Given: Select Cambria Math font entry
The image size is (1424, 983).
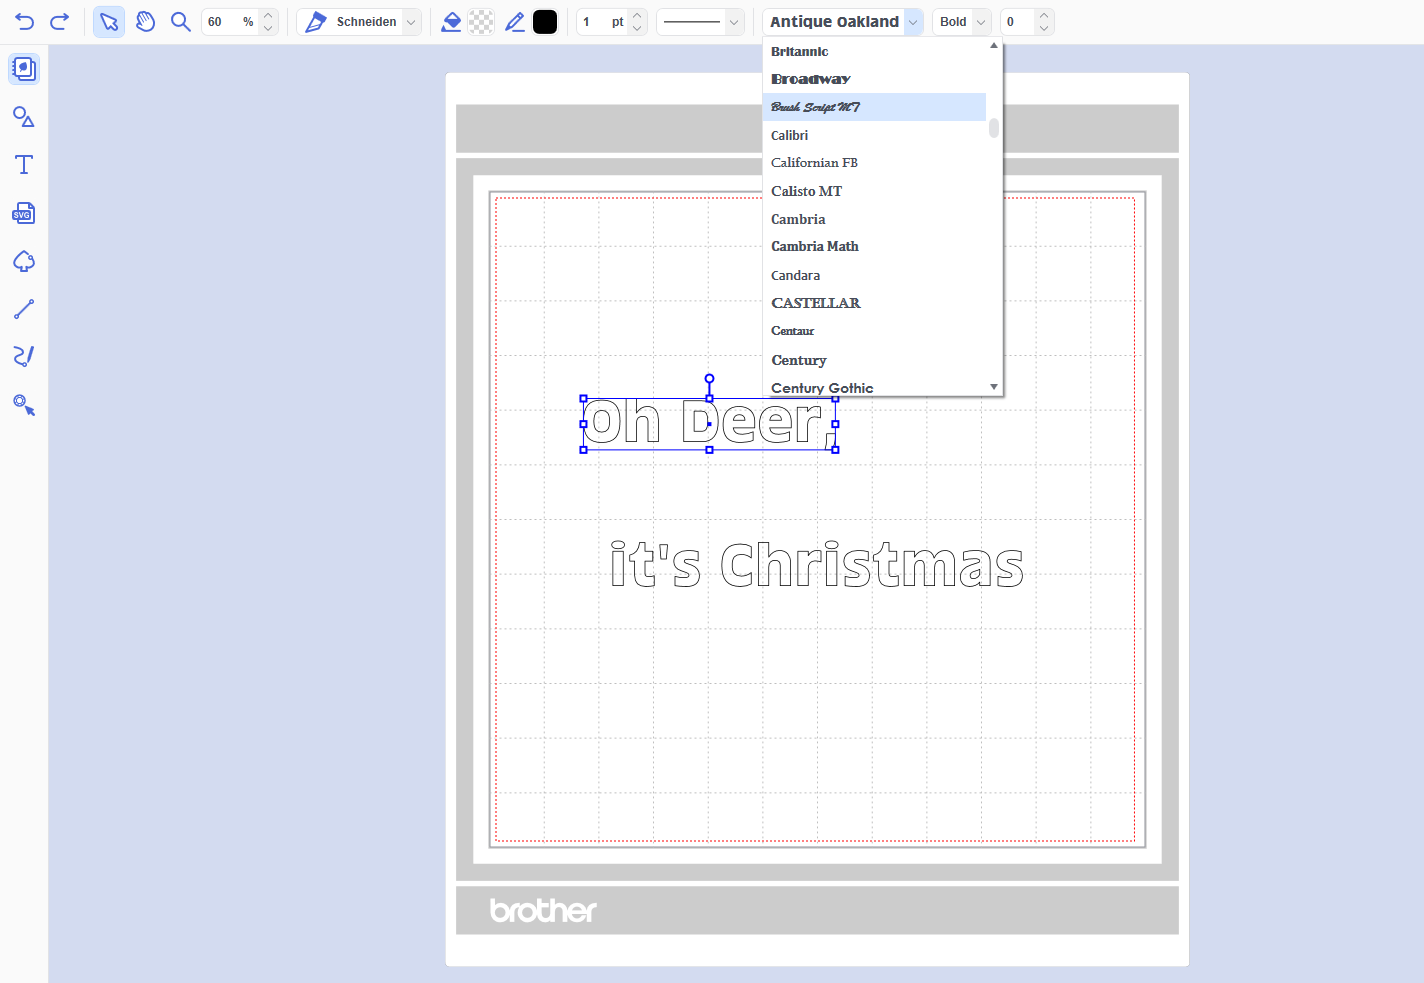Looking at the screenshot, I should (x=815, y=246).
